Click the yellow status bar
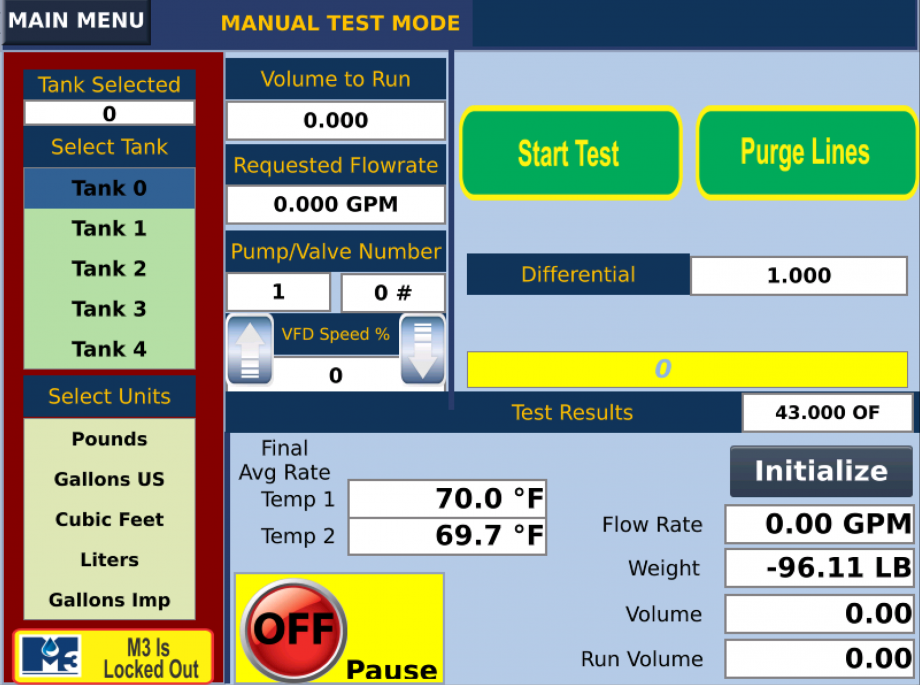The height and width of the screenshot is (685, 920). 687,370
